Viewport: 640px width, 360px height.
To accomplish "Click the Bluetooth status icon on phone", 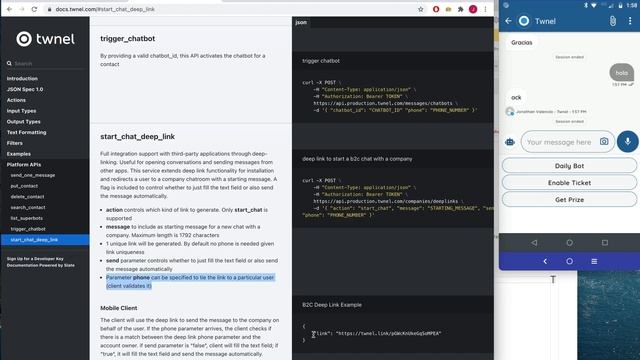I will [585, 5].
